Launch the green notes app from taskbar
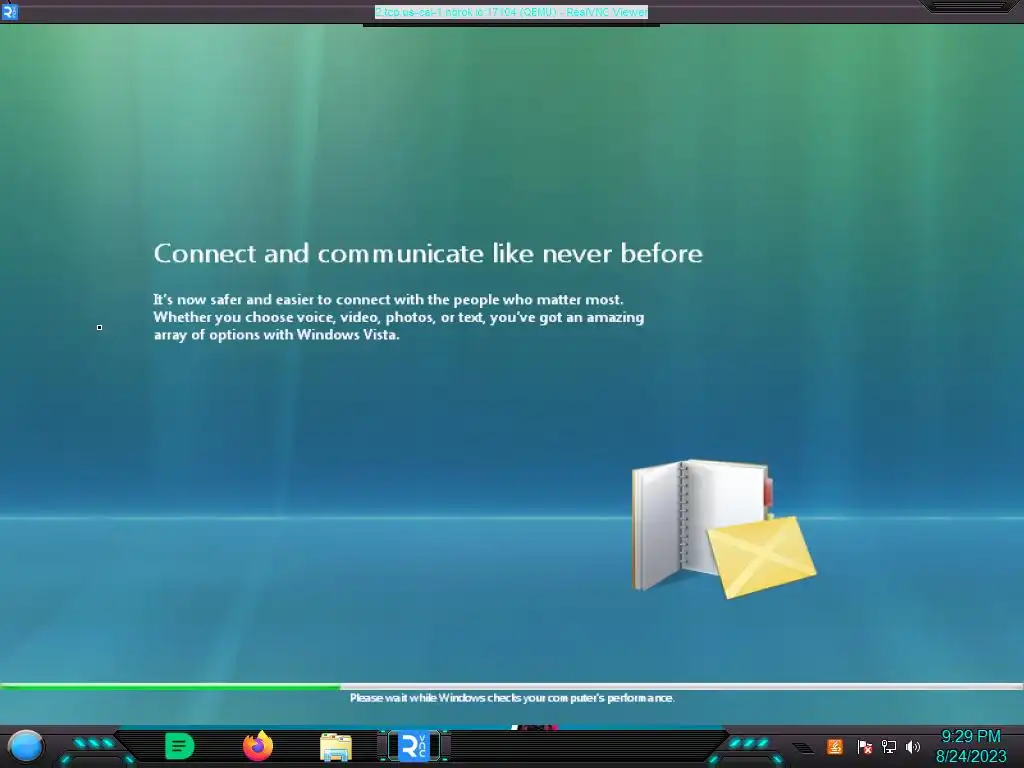 179,746
